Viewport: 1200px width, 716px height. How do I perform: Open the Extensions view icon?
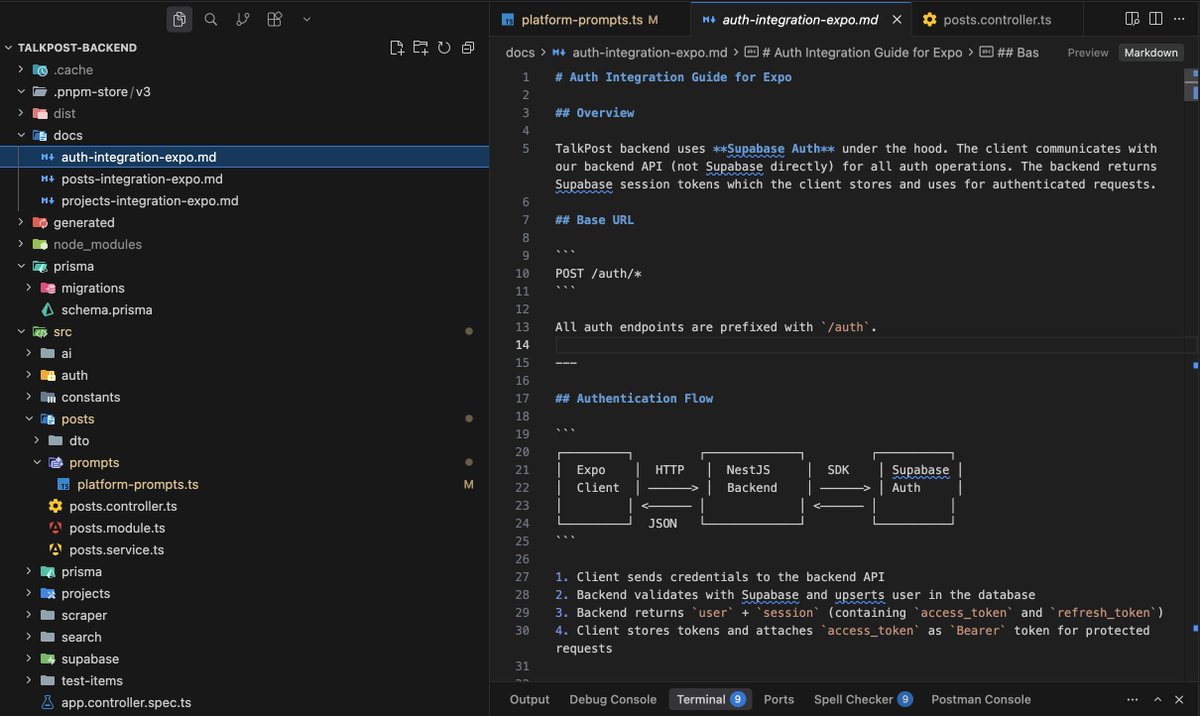coord(275,19)
